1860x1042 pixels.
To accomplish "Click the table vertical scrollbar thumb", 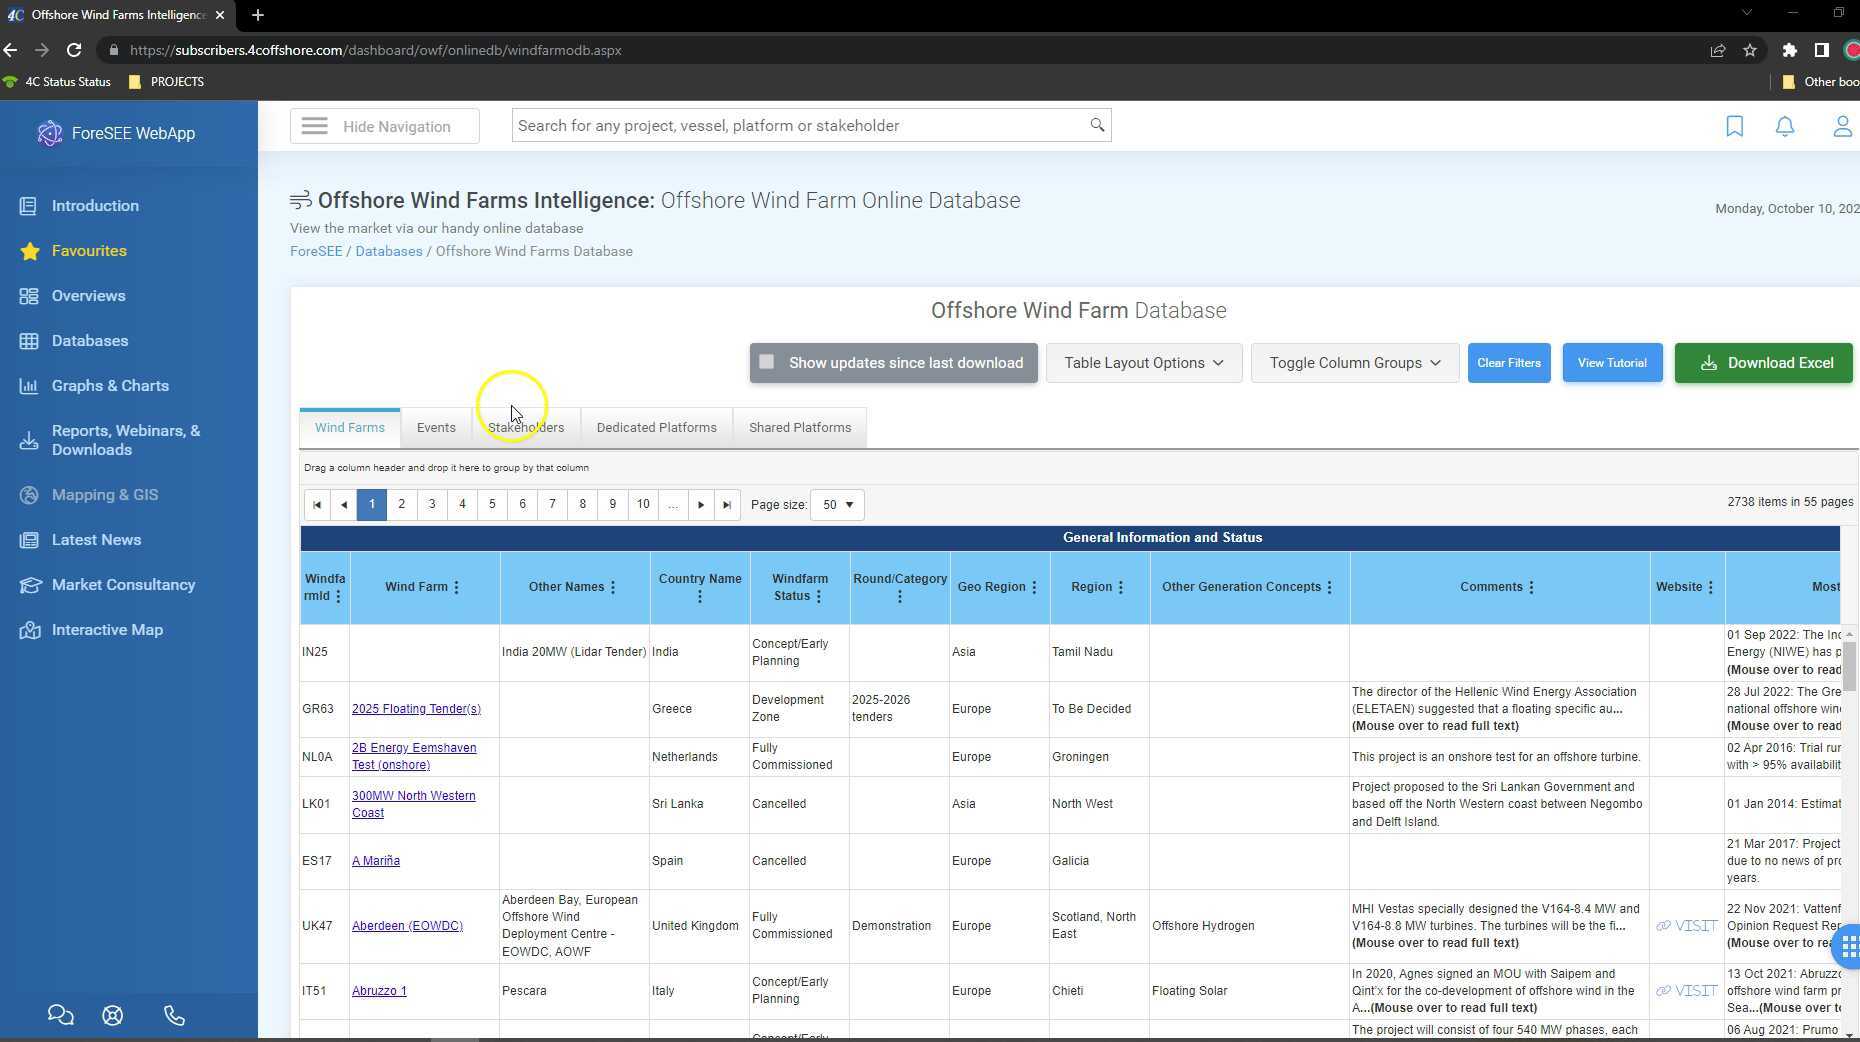I will tap(1849, 665).
